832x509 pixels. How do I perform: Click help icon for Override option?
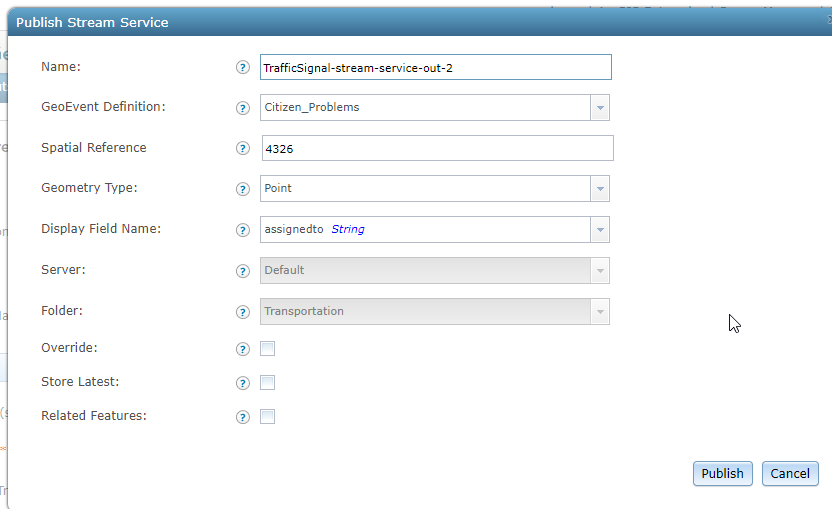click(242, 349)
